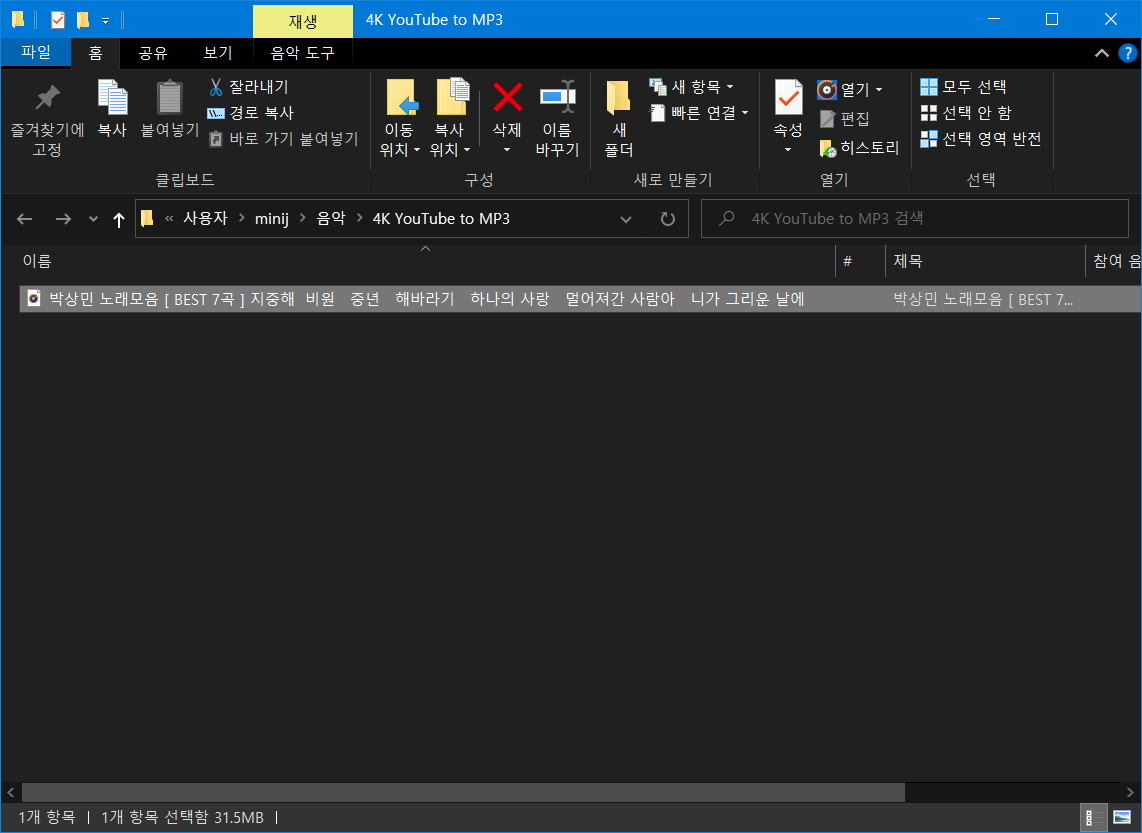The height and width of the screenshot is (833, 1142).
Task: Sort by the # column header
Action: 860,261
